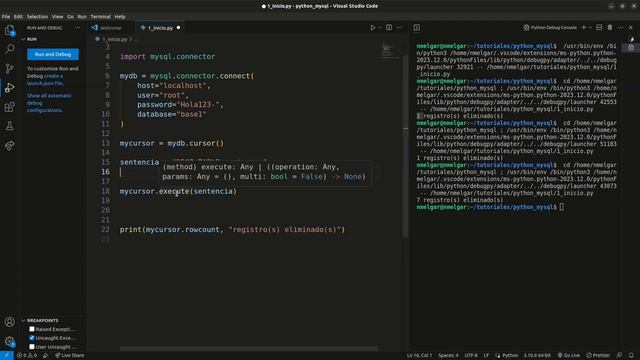
Task: Open the Extensions view icon
Action: click(9, 107)
